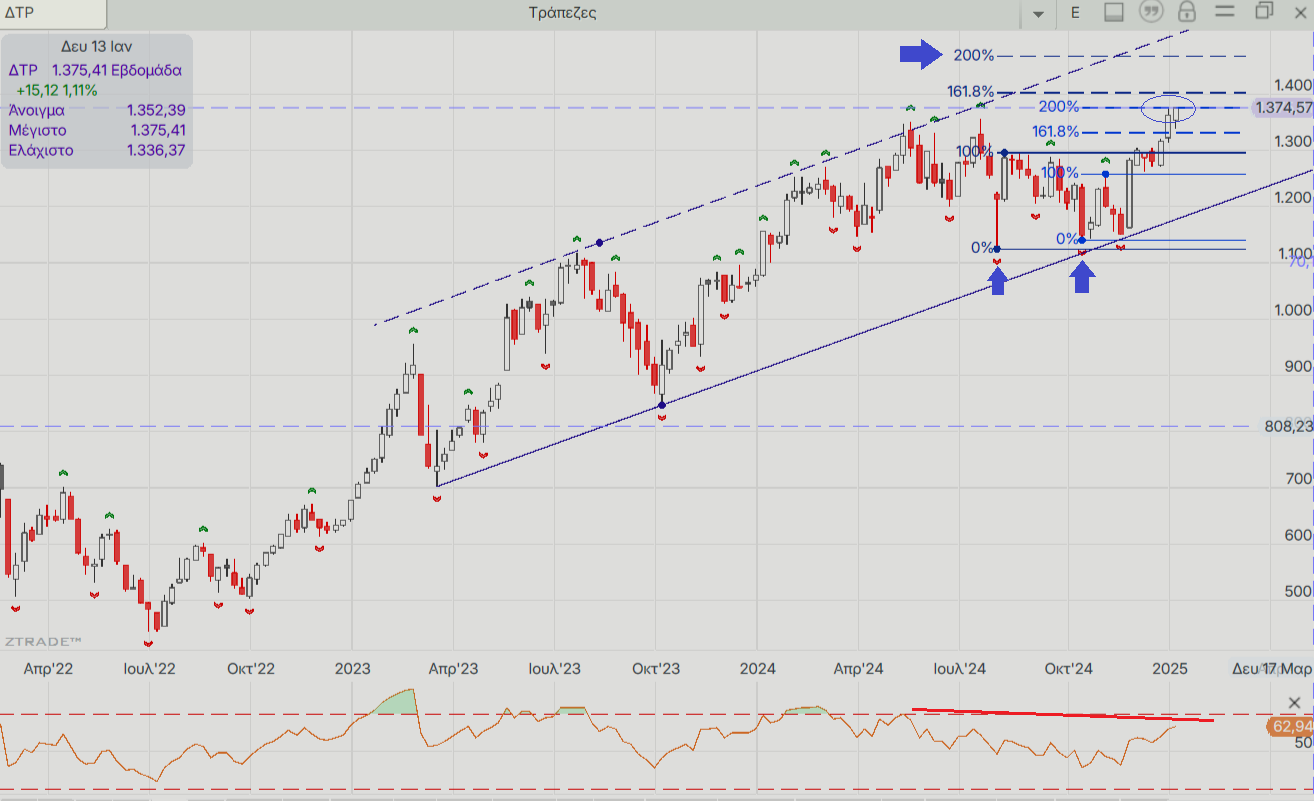This screenshot has height=801, width=1314.
Task: Click the 900 price axis label
Action: click(1298, 367)
